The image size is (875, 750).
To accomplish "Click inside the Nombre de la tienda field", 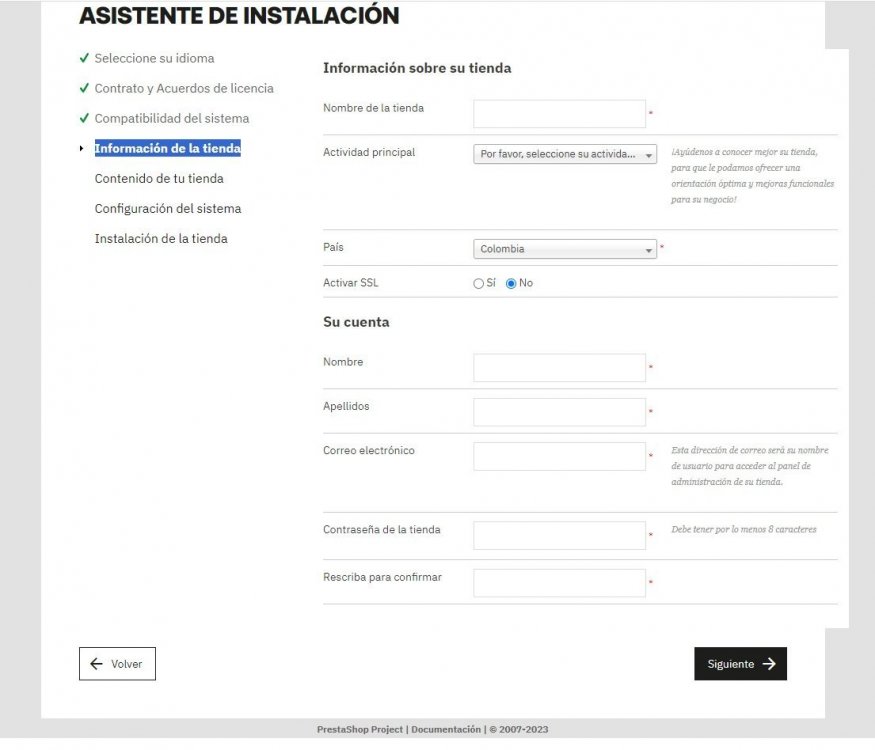I will pyautogui.click(x=558, y=113).
